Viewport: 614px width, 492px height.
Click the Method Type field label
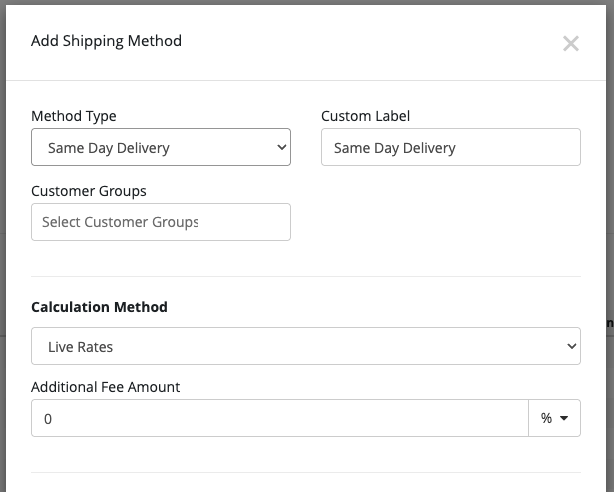coord(74,116)
